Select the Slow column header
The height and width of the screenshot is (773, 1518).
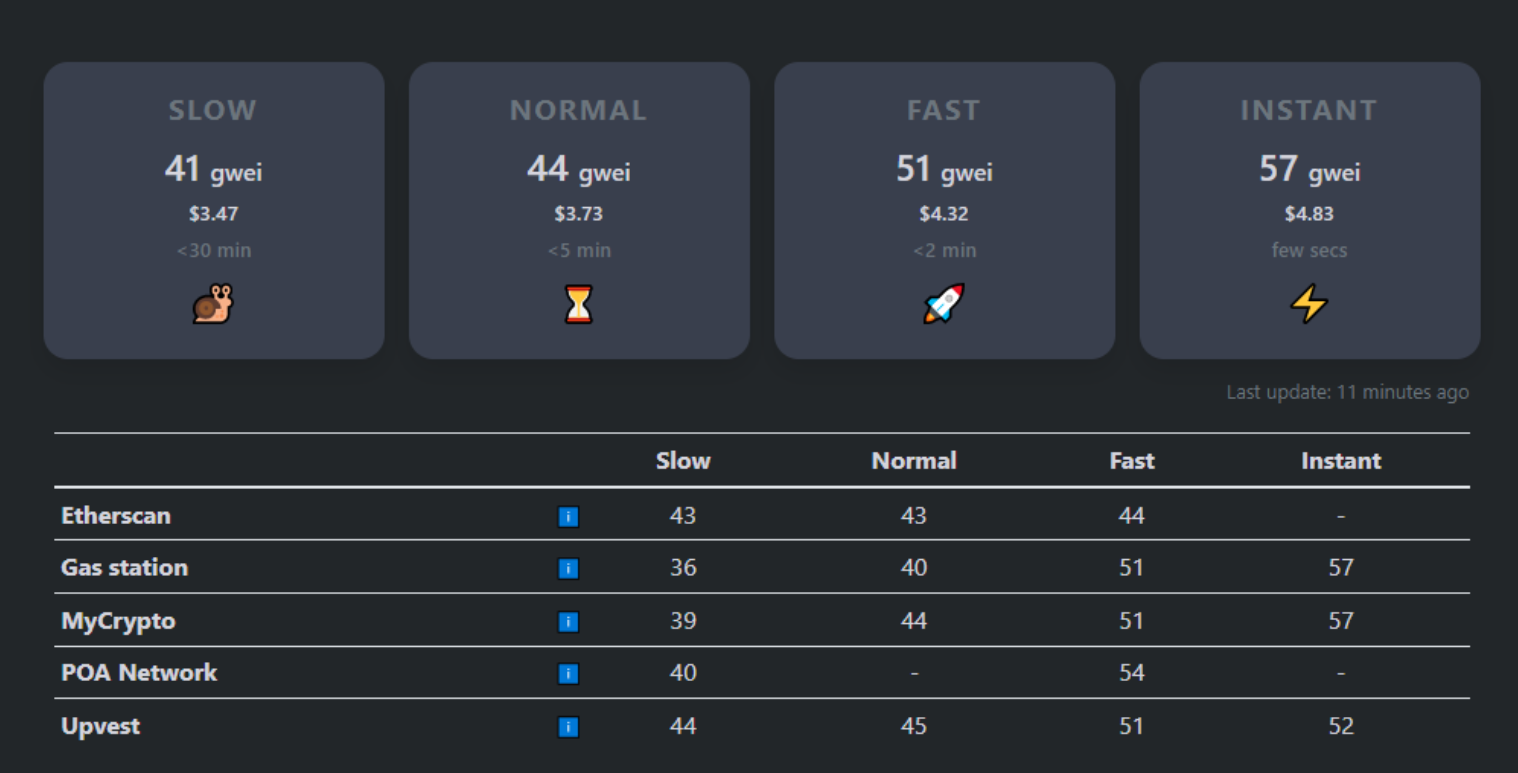pyautogui.click(x=683, y=461)
